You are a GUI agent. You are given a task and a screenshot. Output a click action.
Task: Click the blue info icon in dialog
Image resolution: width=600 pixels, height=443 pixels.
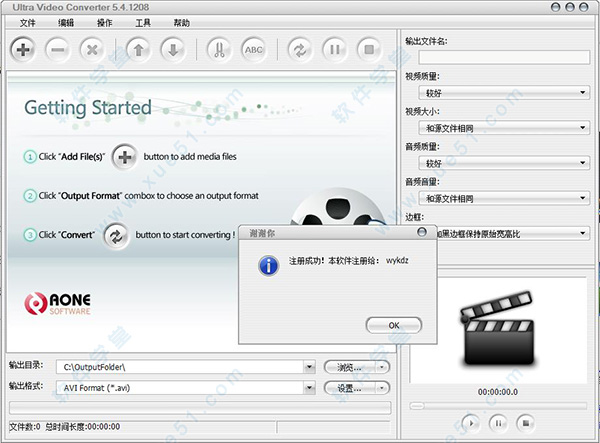click(269, 265)
